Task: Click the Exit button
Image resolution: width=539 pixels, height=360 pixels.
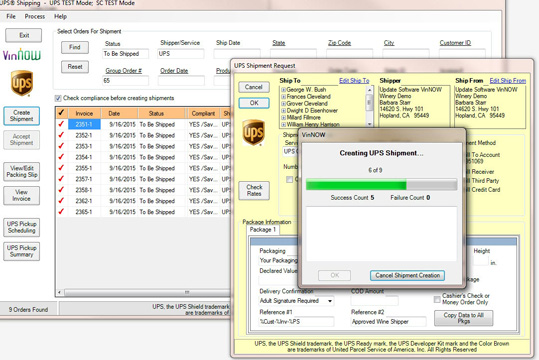Action: click(x=24, y=35)
